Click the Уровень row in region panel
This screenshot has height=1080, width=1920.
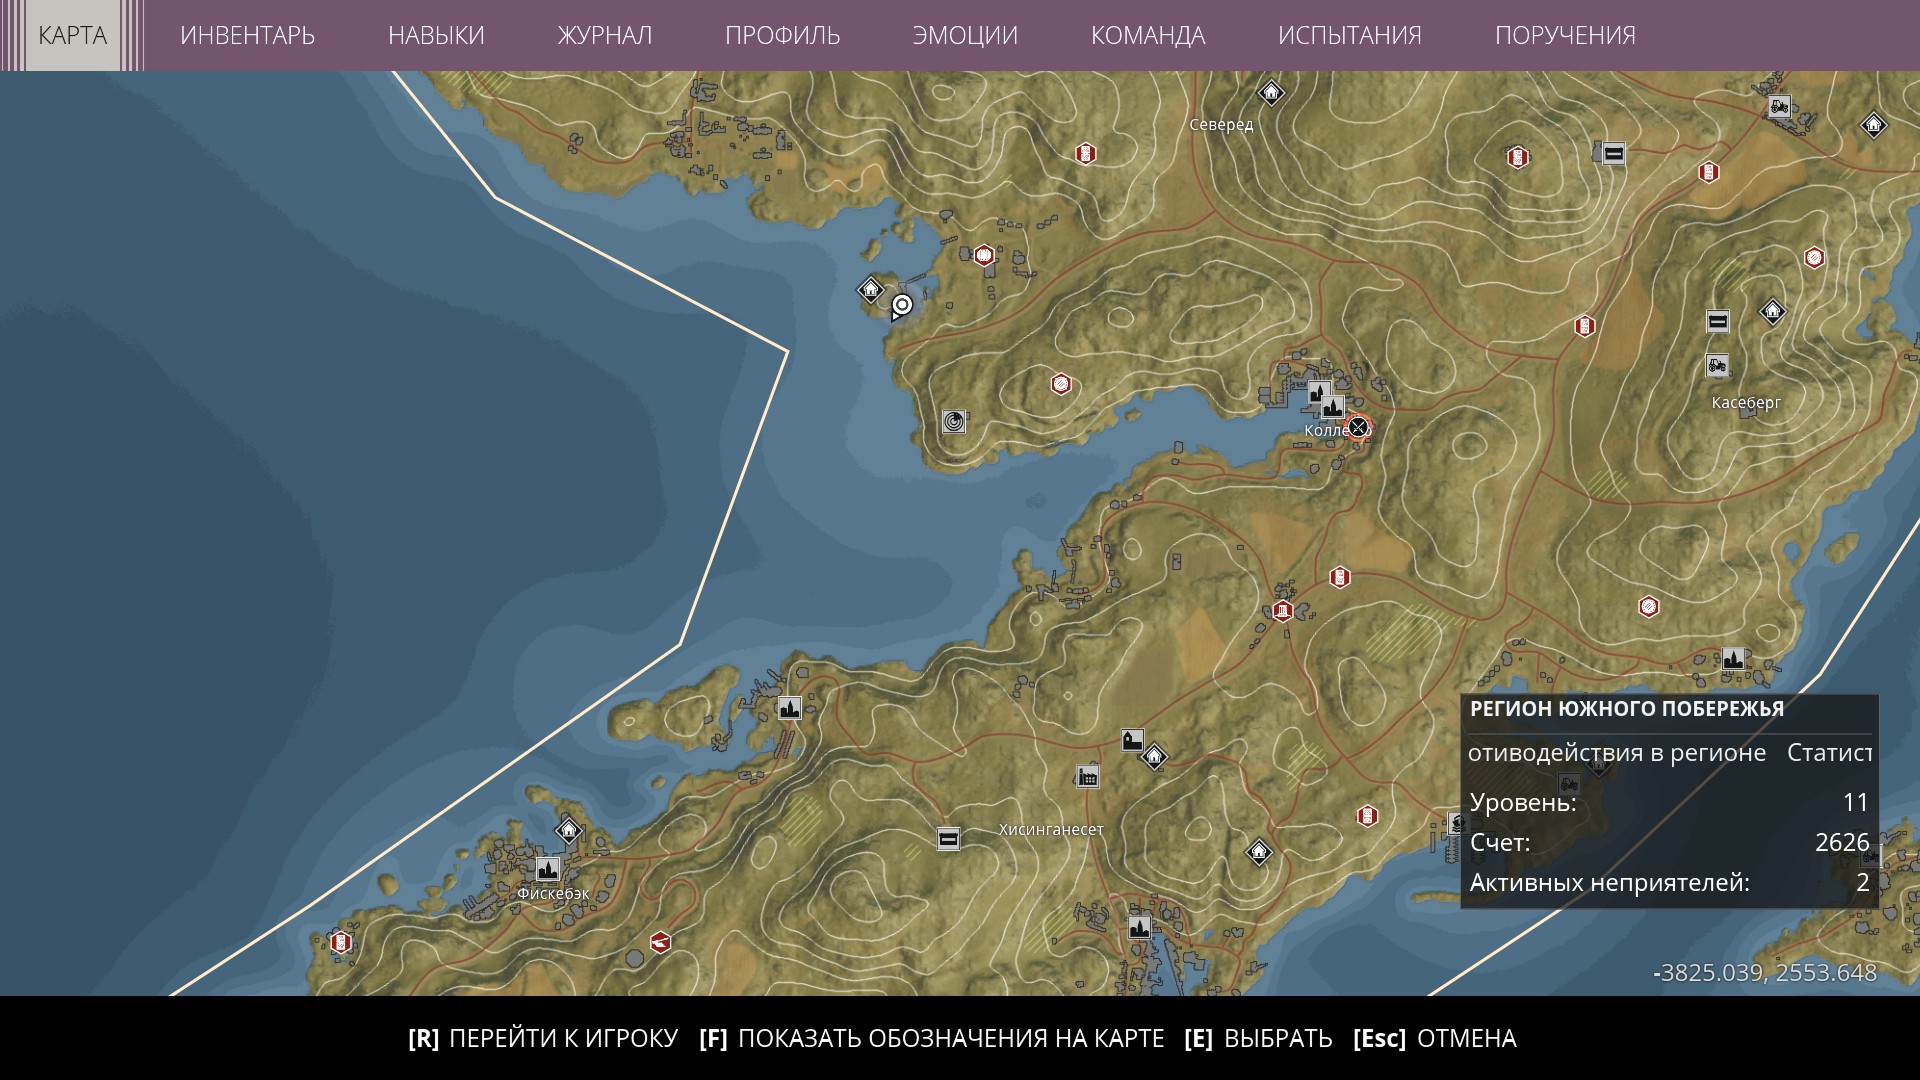pos(1669,802)
